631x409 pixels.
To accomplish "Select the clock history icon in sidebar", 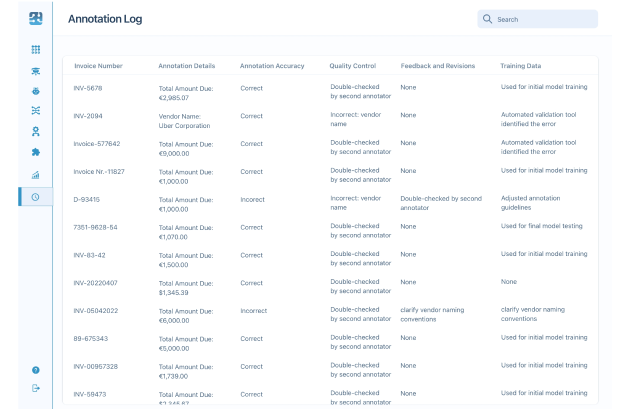I will 36,197.
